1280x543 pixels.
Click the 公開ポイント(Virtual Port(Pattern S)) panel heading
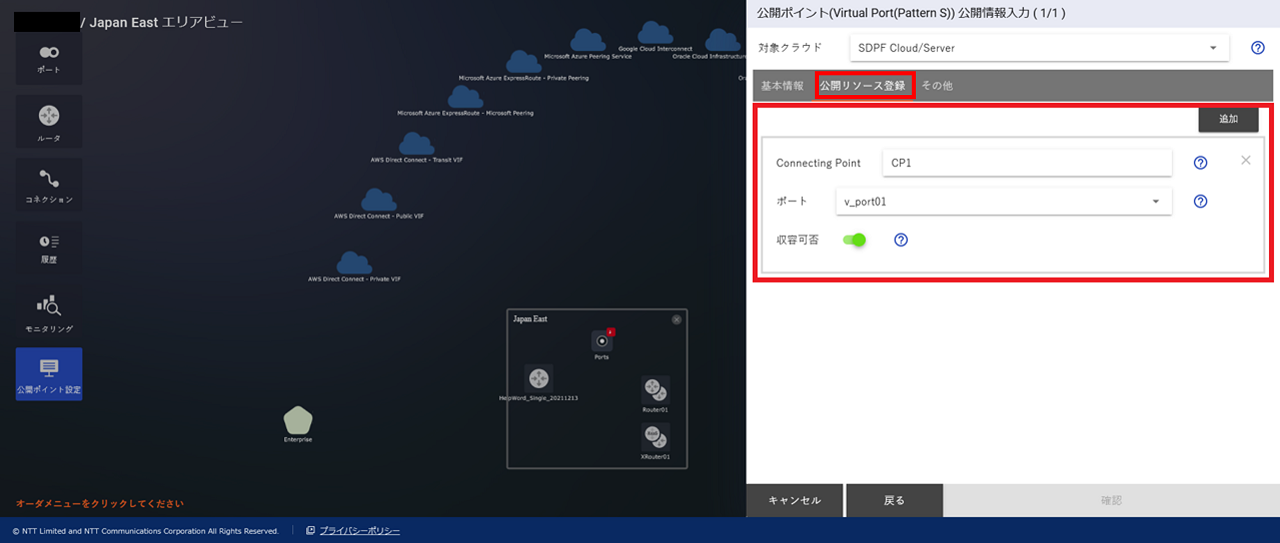pyautogui.click(x=911, y=13)
